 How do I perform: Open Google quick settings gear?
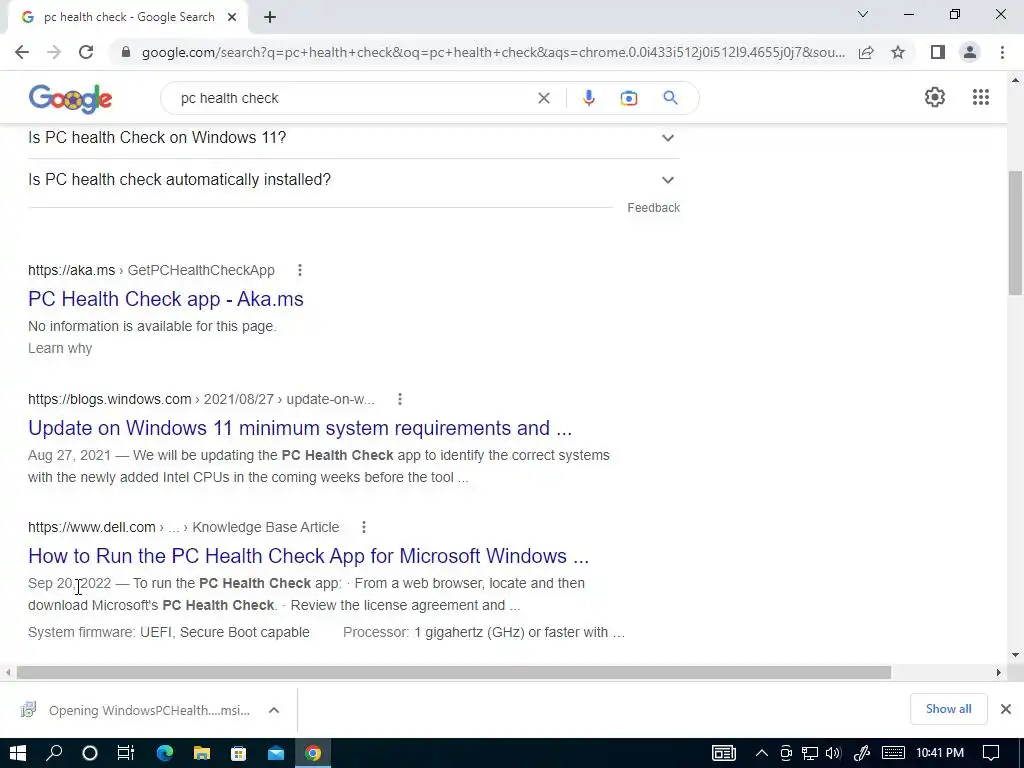935,97
